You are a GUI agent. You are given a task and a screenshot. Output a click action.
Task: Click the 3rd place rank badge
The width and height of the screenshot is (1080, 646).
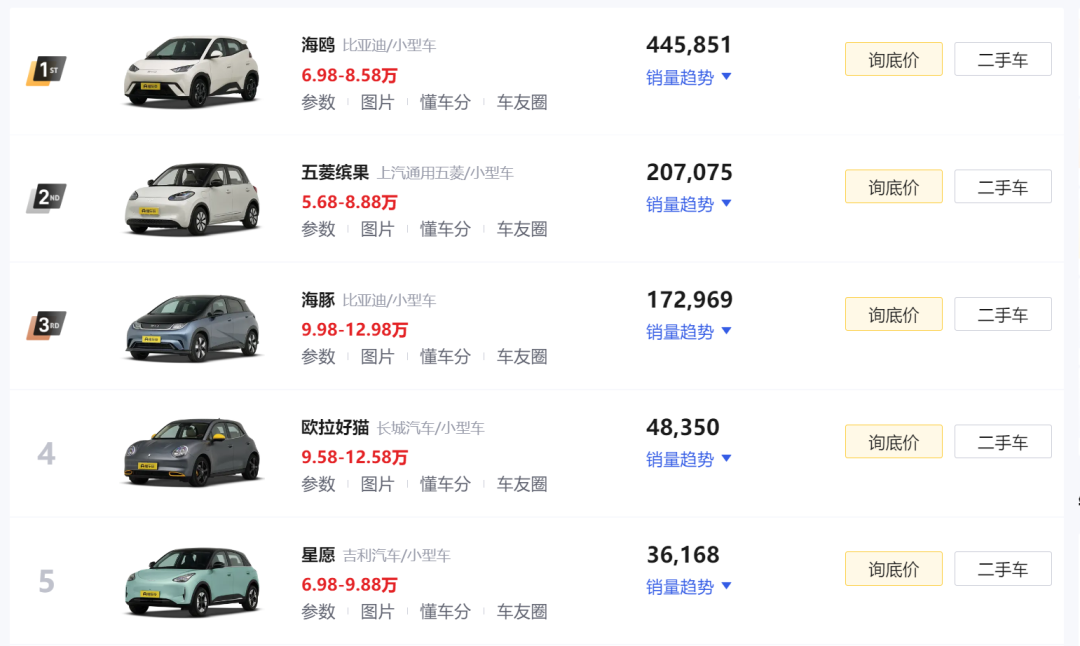point(47,325)
